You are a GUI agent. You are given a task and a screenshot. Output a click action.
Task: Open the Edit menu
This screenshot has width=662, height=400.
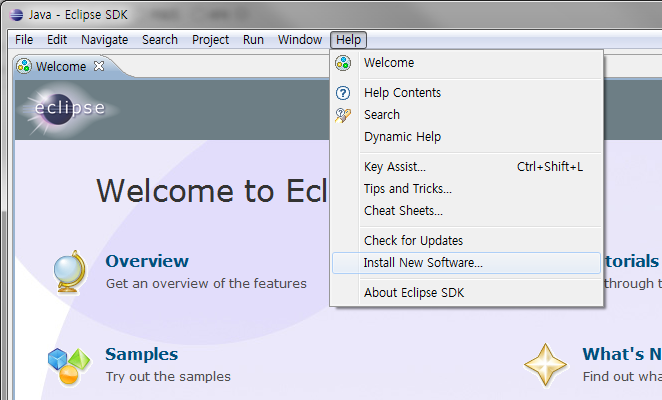(57, 40)
